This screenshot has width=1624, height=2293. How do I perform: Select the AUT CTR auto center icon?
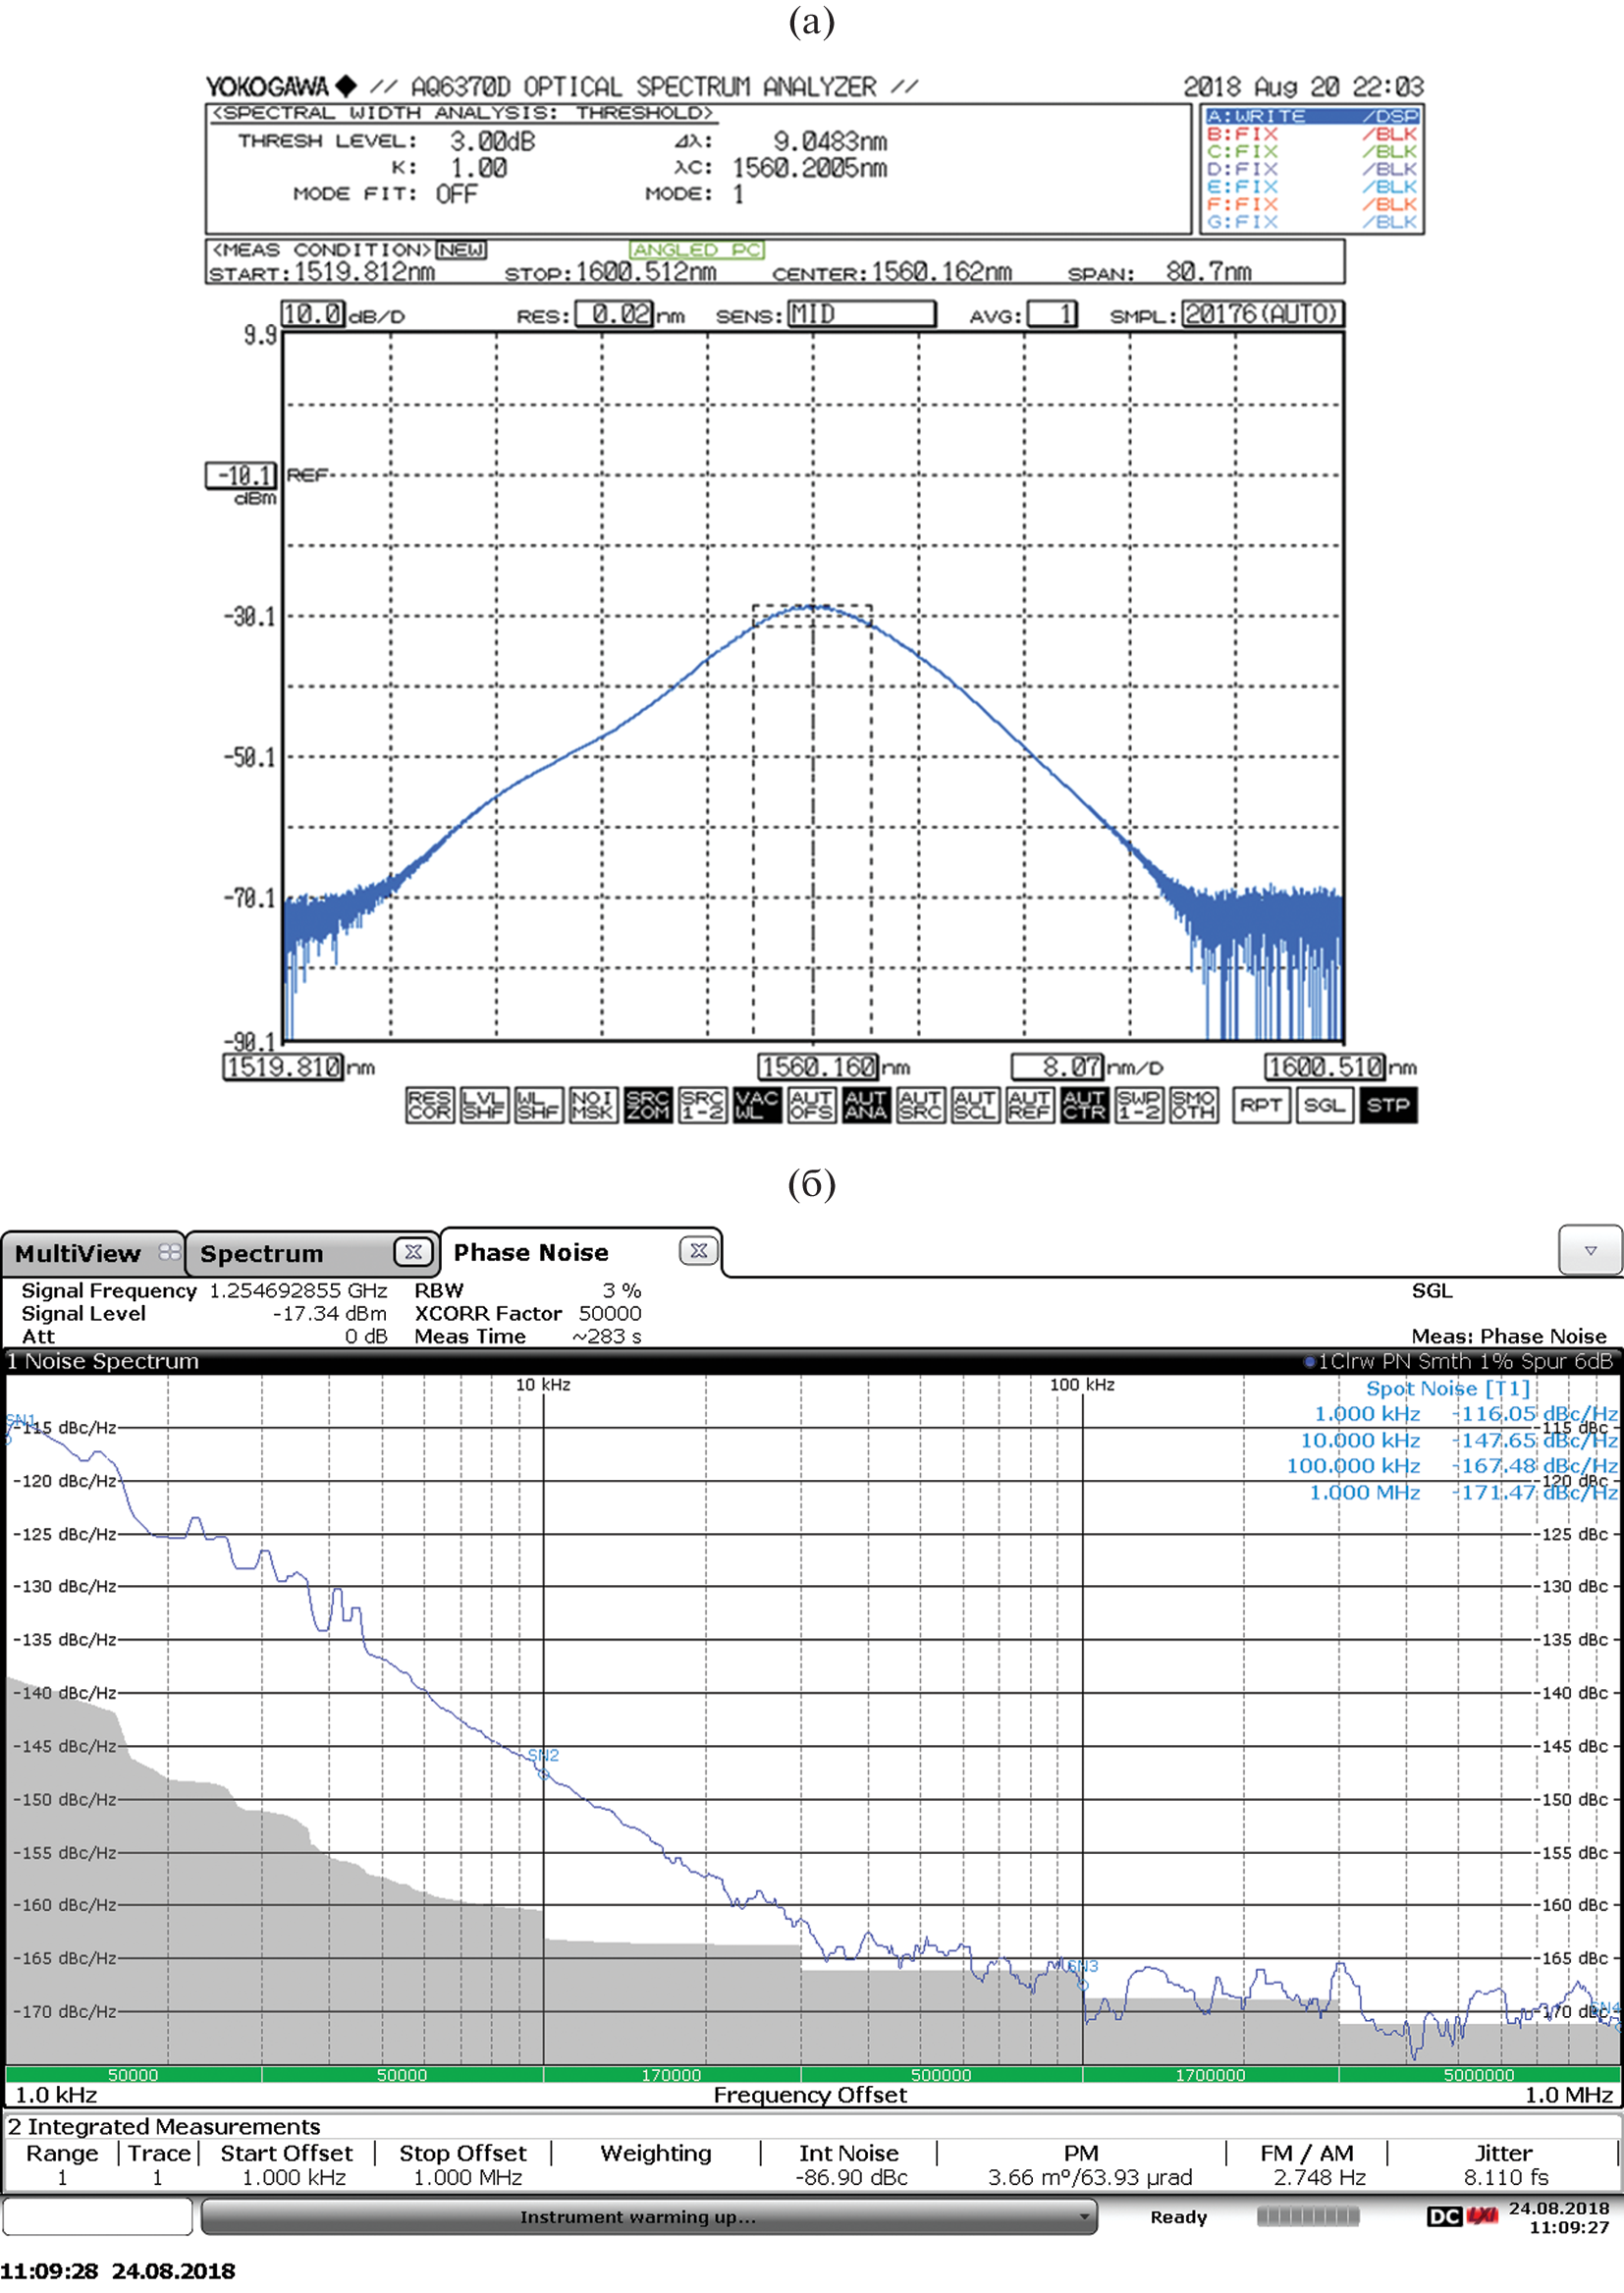click(1084, 1105)
